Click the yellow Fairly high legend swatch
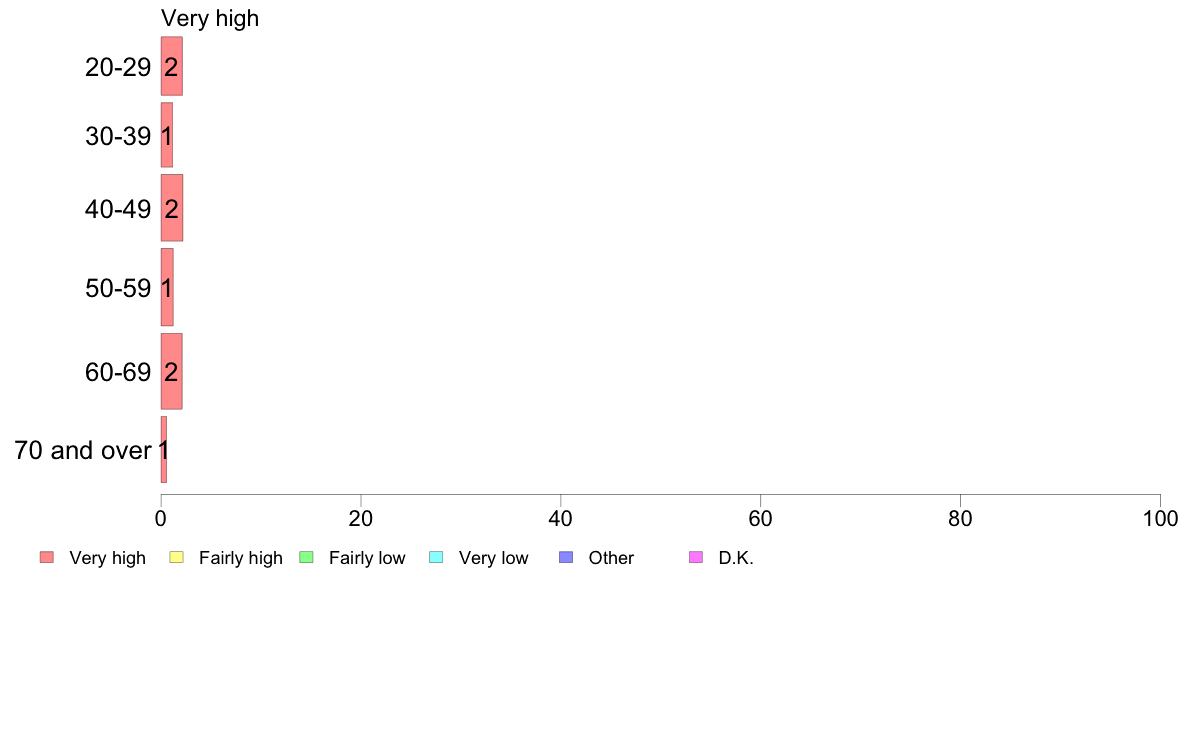This screenshot has height=736, width=1188. tap(177, 557)
